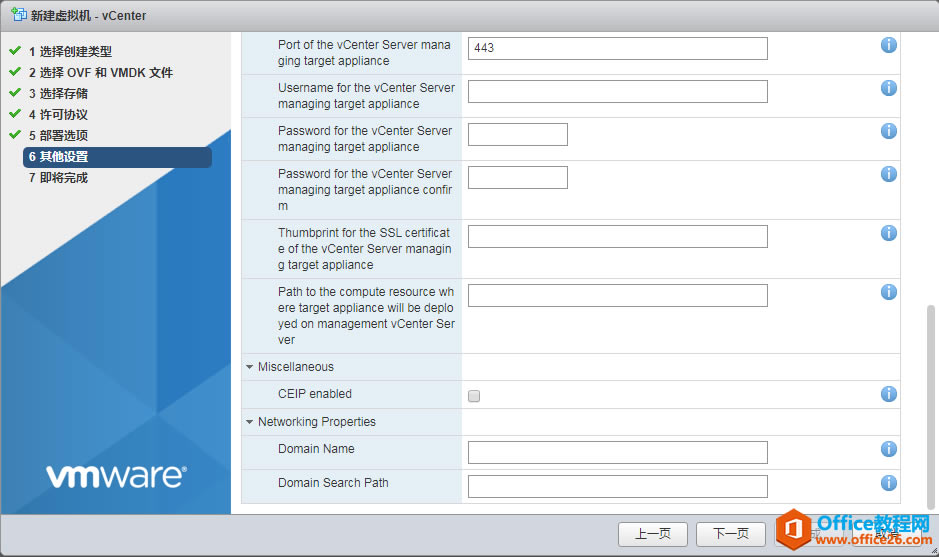Go to step 5 部署选项

58,135
